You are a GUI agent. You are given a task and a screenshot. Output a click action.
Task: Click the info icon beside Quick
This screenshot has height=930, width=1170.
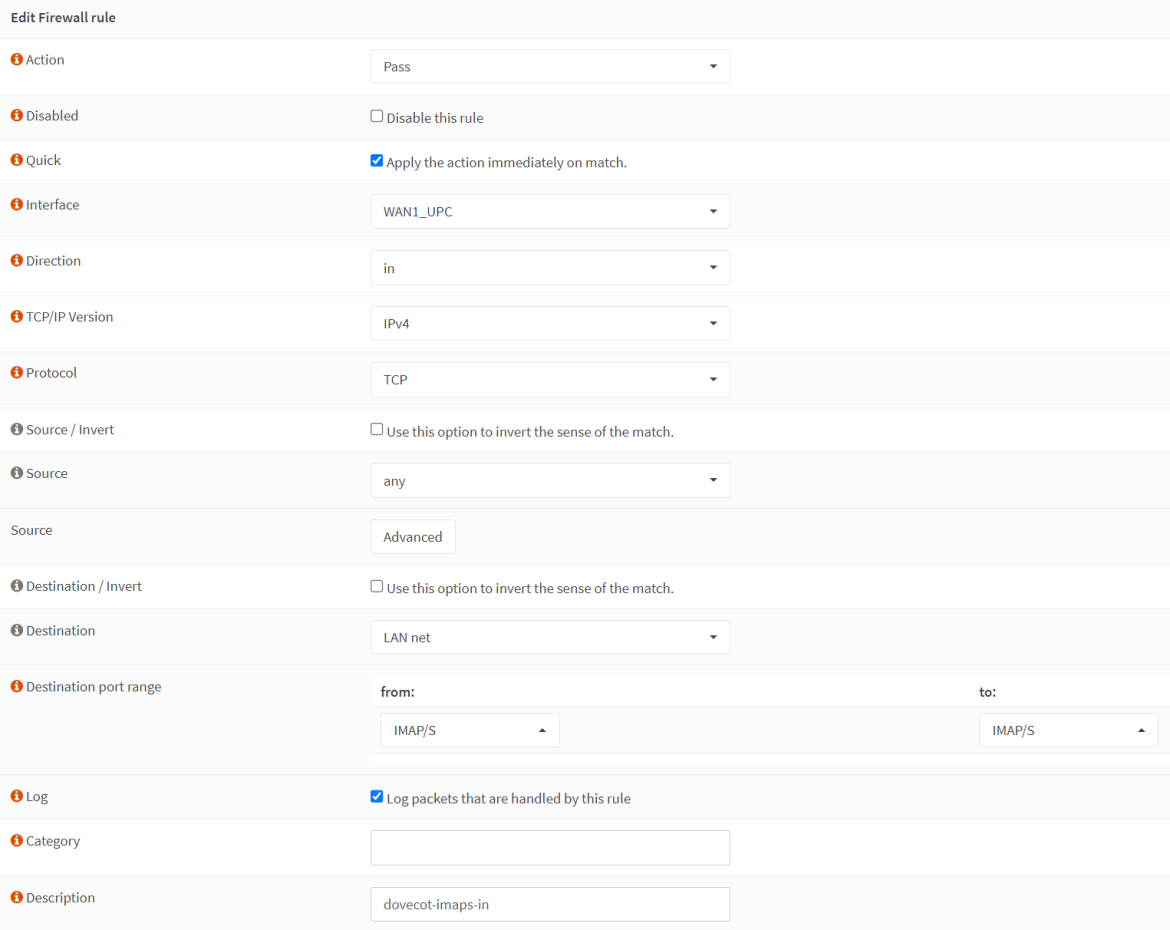point(17,160)
